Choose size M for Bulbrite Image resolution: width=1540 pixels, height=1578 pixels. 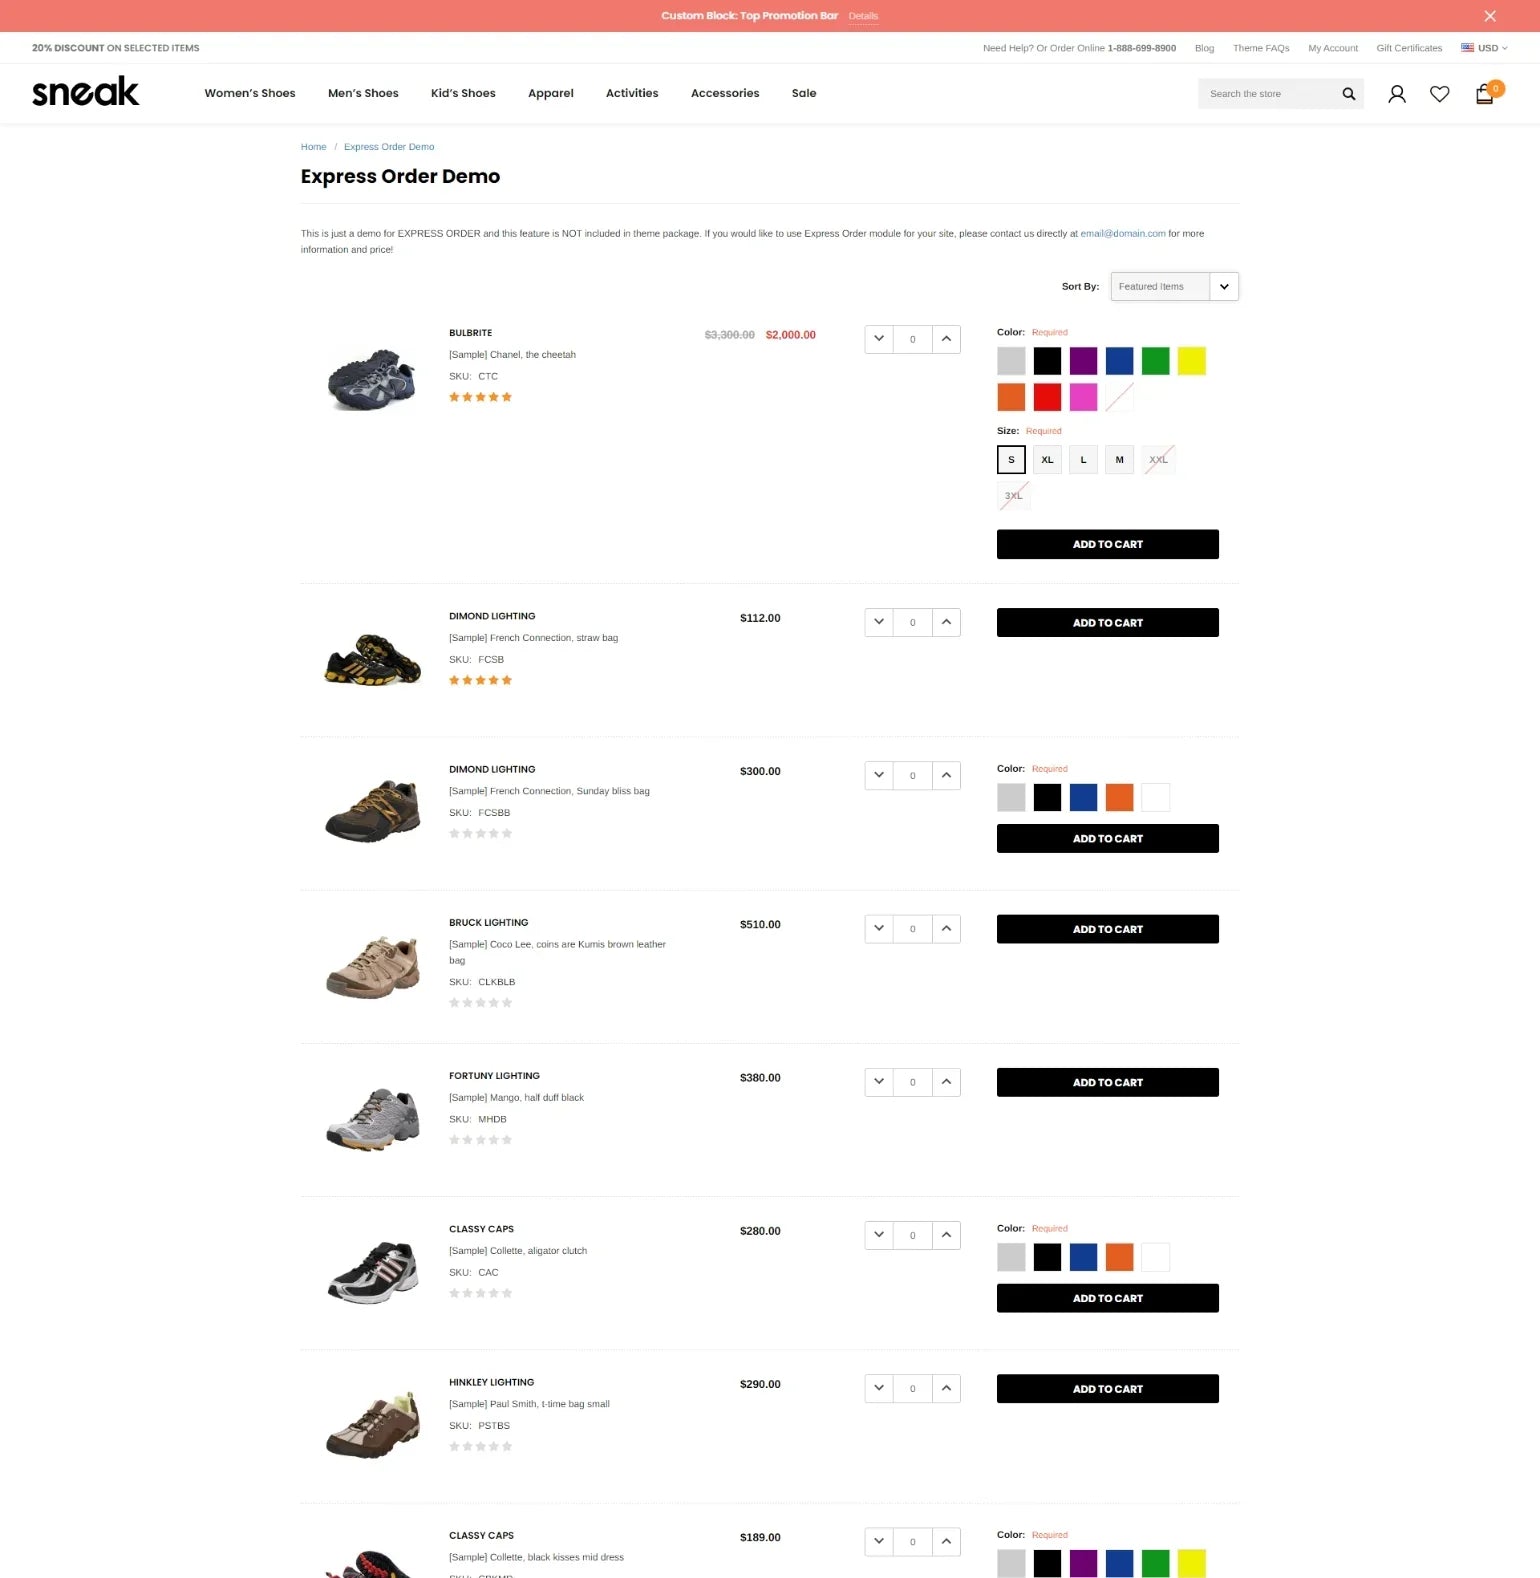1119,460
